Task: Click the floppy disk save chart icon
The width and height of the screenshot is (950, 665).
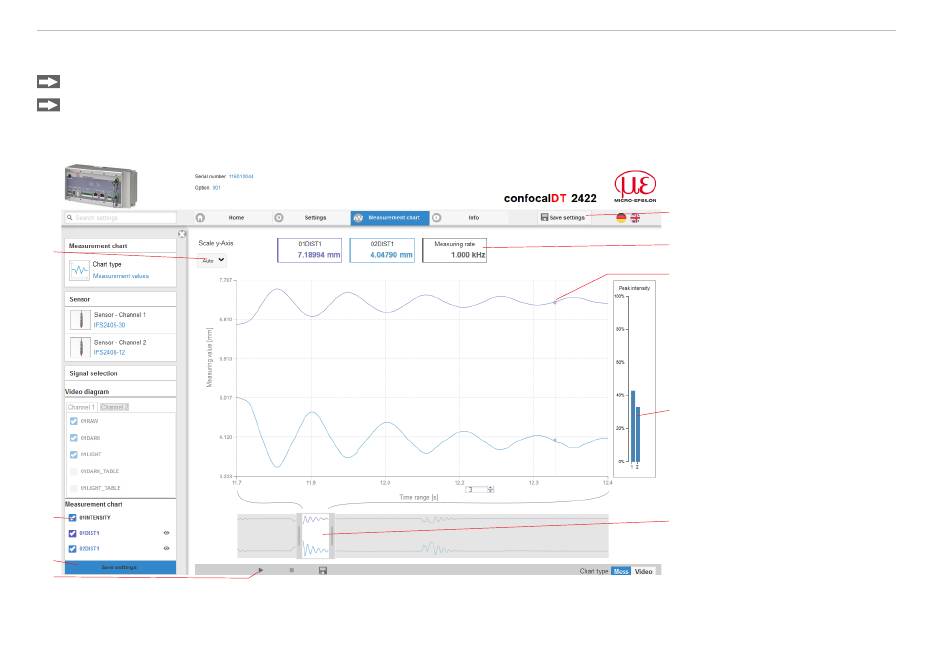Action: [x=323, y=571]
